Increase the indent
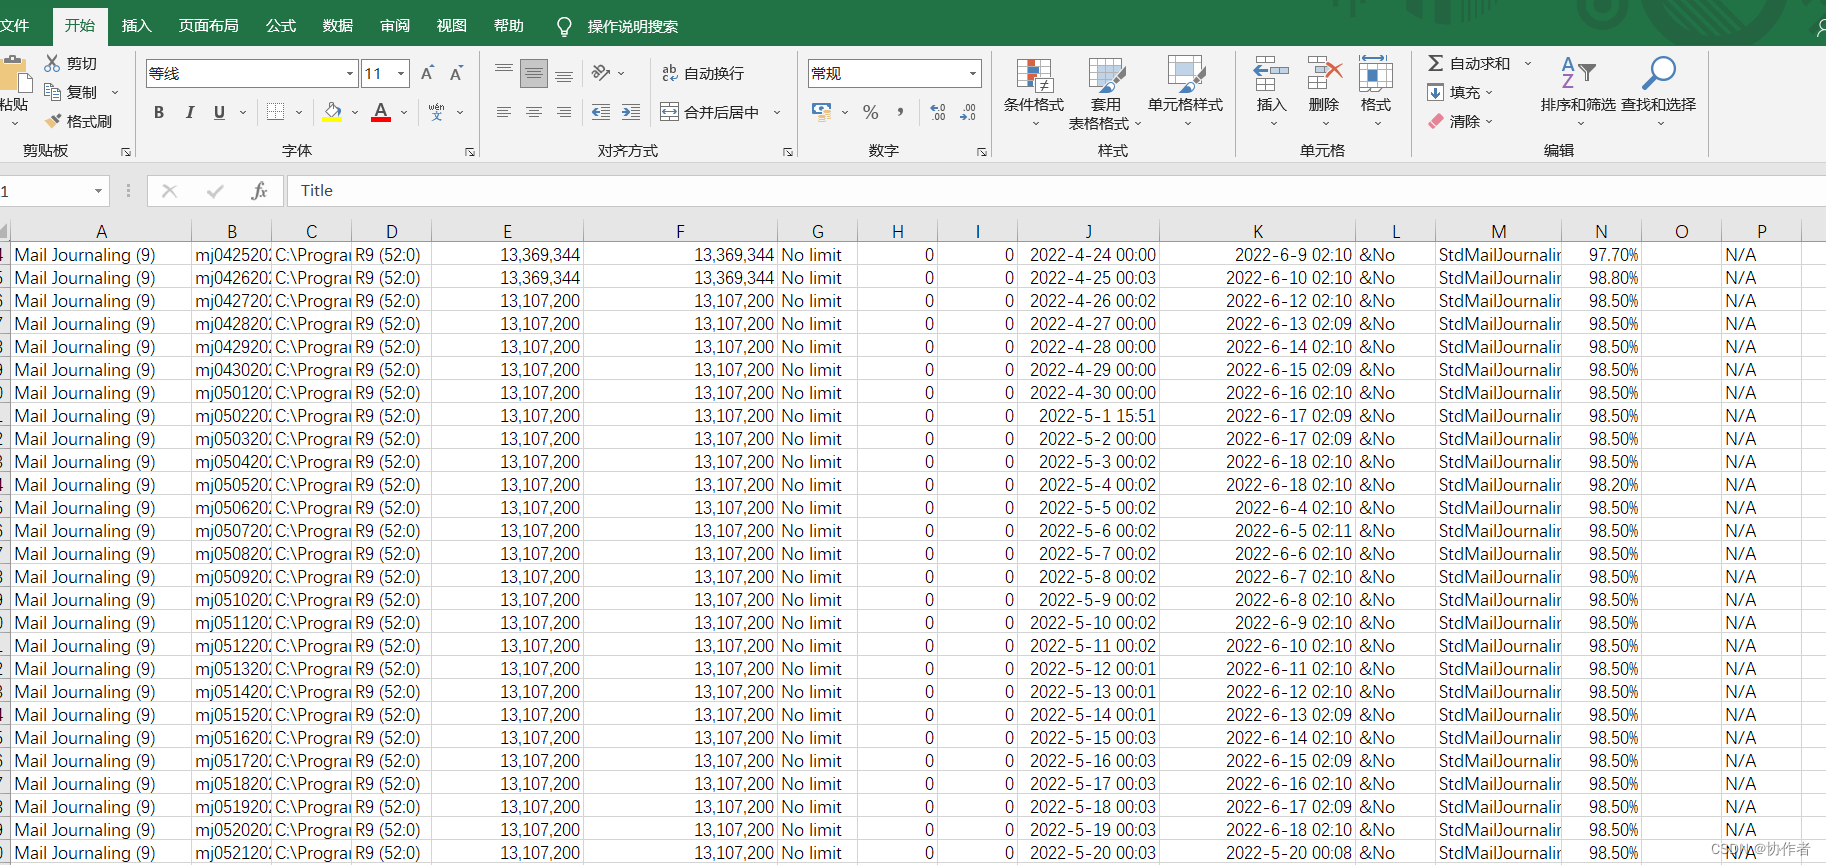Image resolution: width=1826 pixels, height=865 pixels. coord(631,112)
